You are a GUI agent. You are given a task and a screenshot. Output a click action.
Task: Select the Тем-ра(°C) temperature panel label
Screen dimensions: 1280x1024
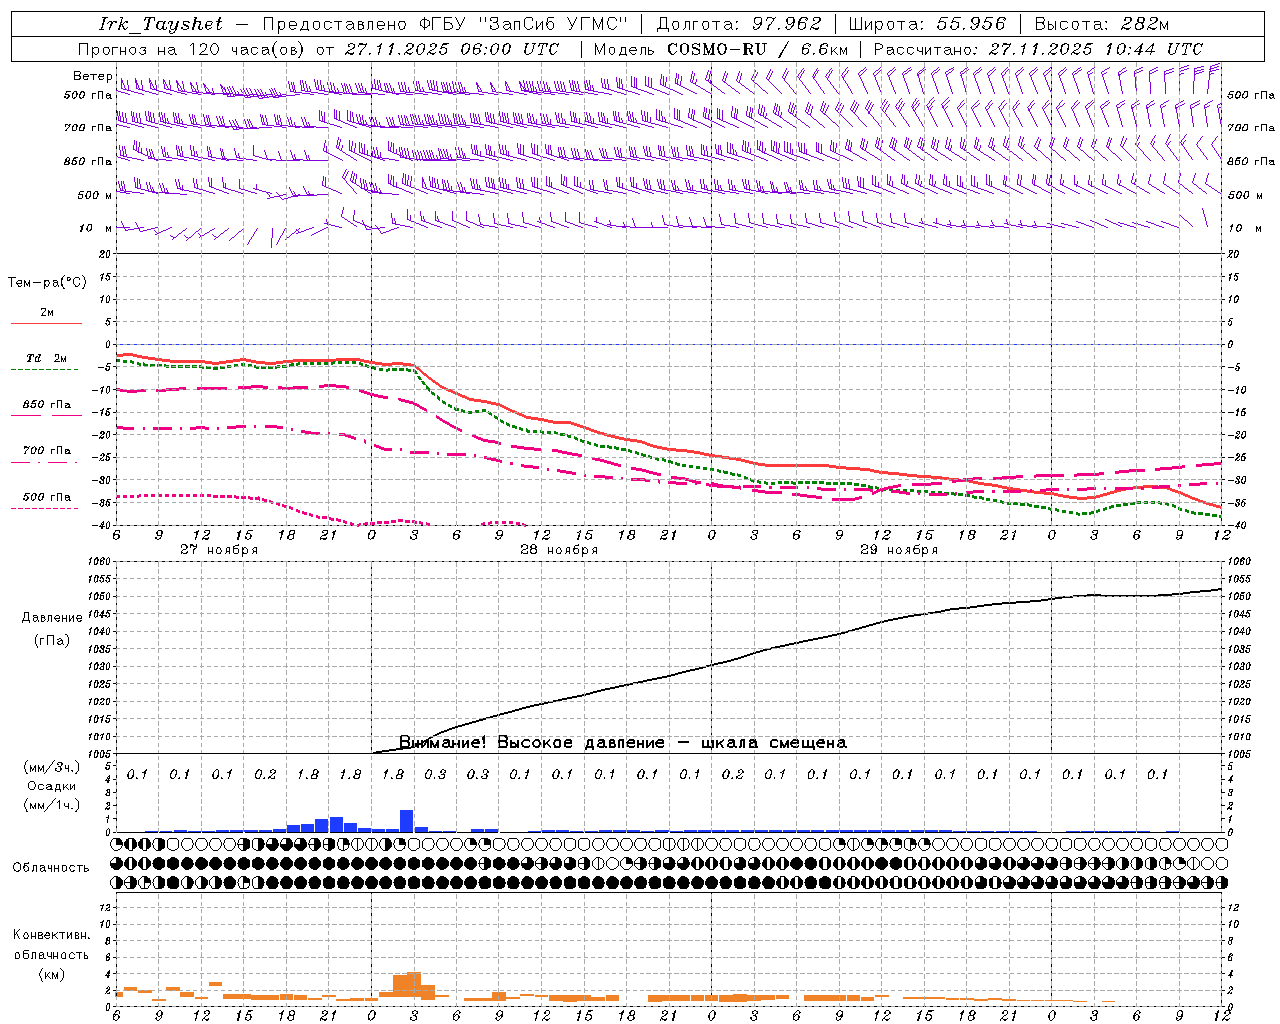click(47, 283)
